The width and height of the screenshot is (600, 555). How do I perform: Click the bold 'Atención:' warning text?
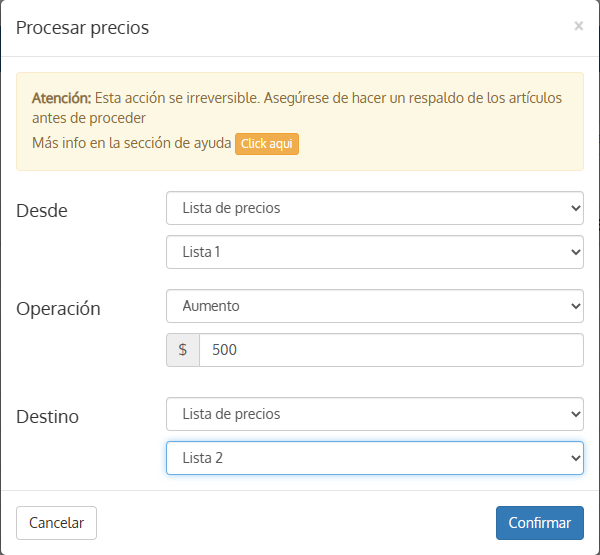(62, 98)
